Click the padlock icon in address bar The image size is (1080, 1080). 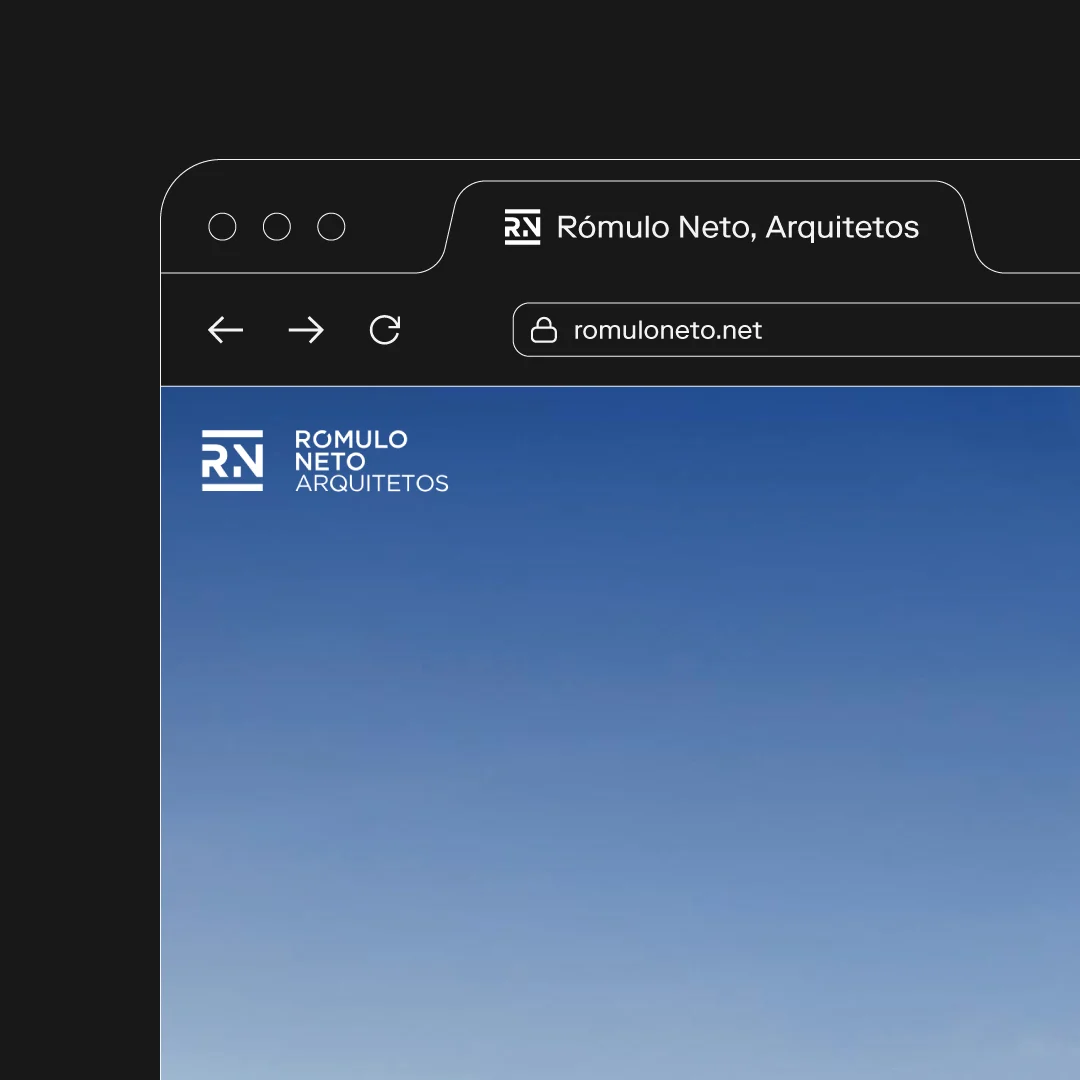coord(543,330)
